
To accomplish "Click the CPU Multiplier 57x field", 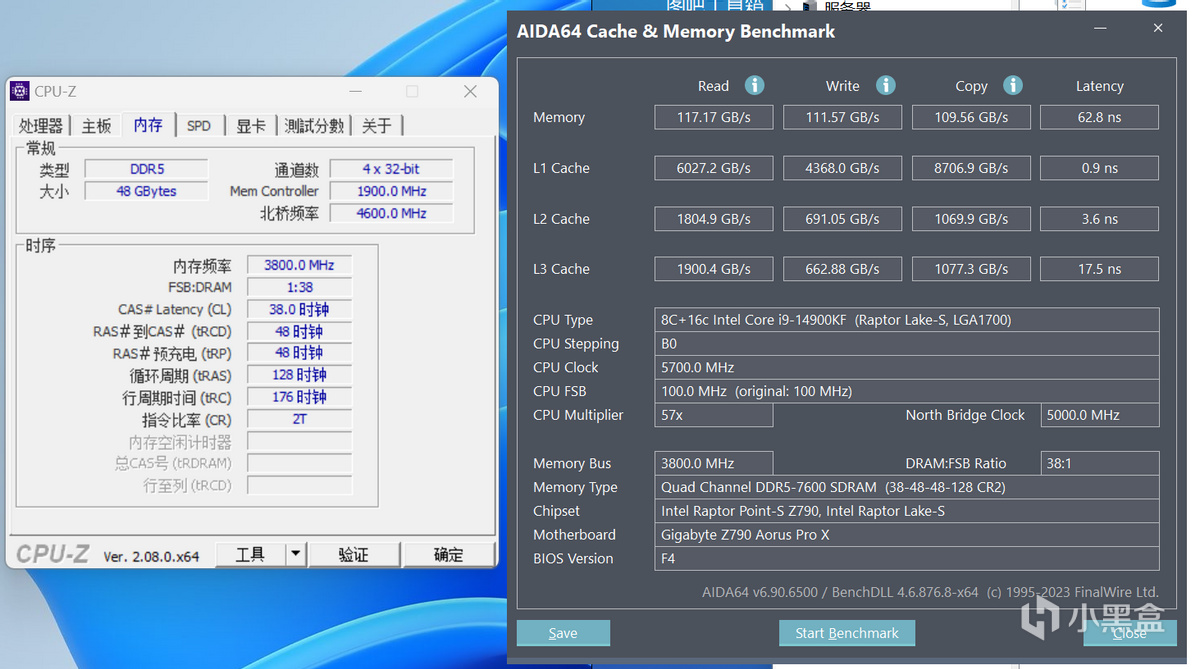I will coord(714,415).
